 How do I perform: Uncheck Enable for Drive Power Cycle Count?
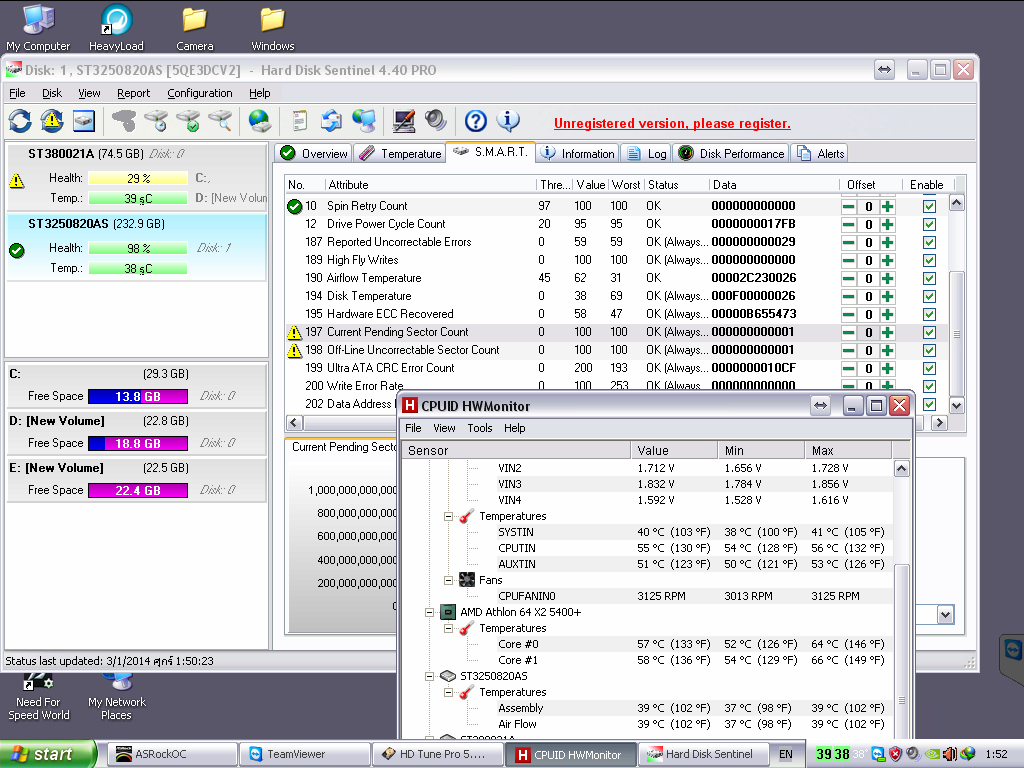[x=929, y=224]
